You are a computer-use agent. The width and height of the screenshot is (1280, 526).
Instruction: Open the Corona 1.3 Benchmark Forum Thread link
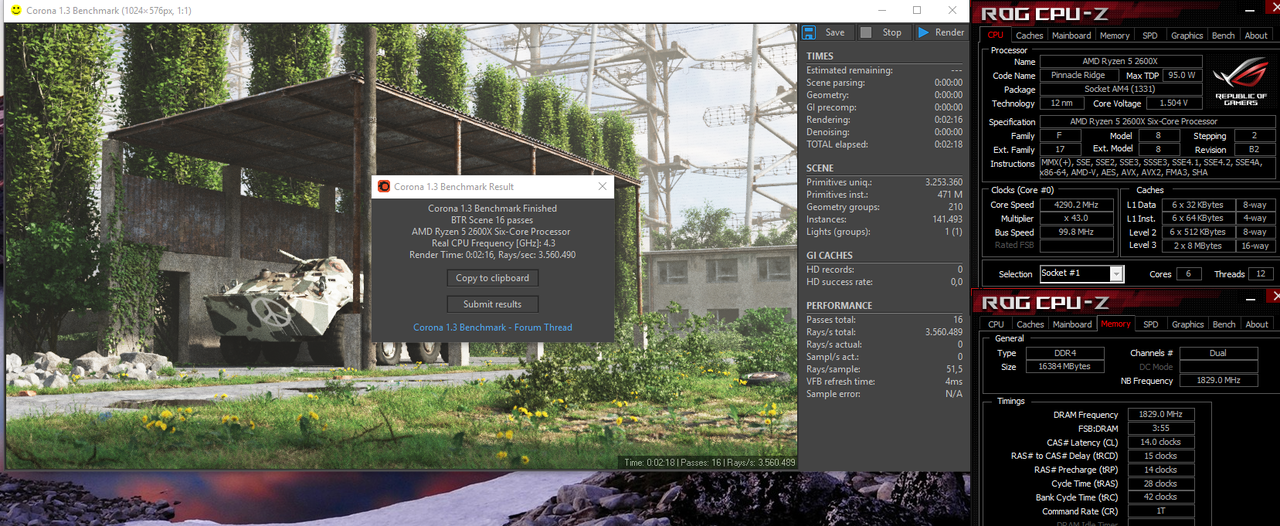click(x=493, y=328)
